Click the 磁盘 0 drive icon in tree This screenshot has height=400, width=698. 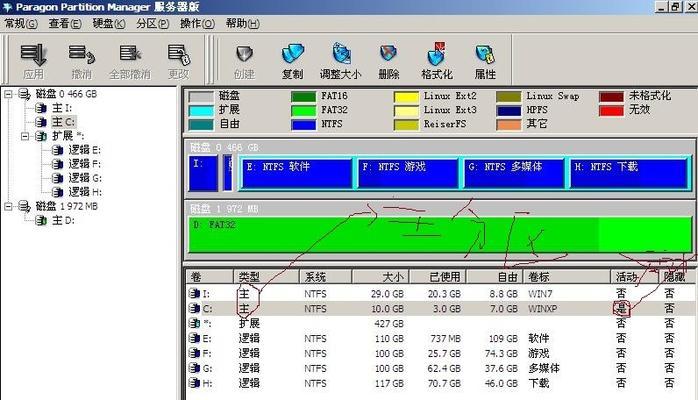(x=25, y=94)
